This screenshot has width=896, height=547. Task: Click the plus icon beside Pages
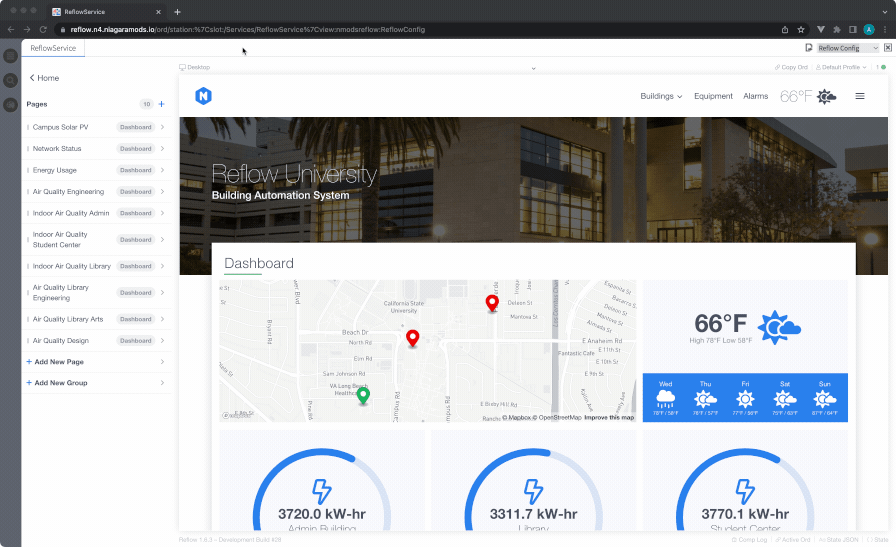pyautogui.click(x=161, y=104)
